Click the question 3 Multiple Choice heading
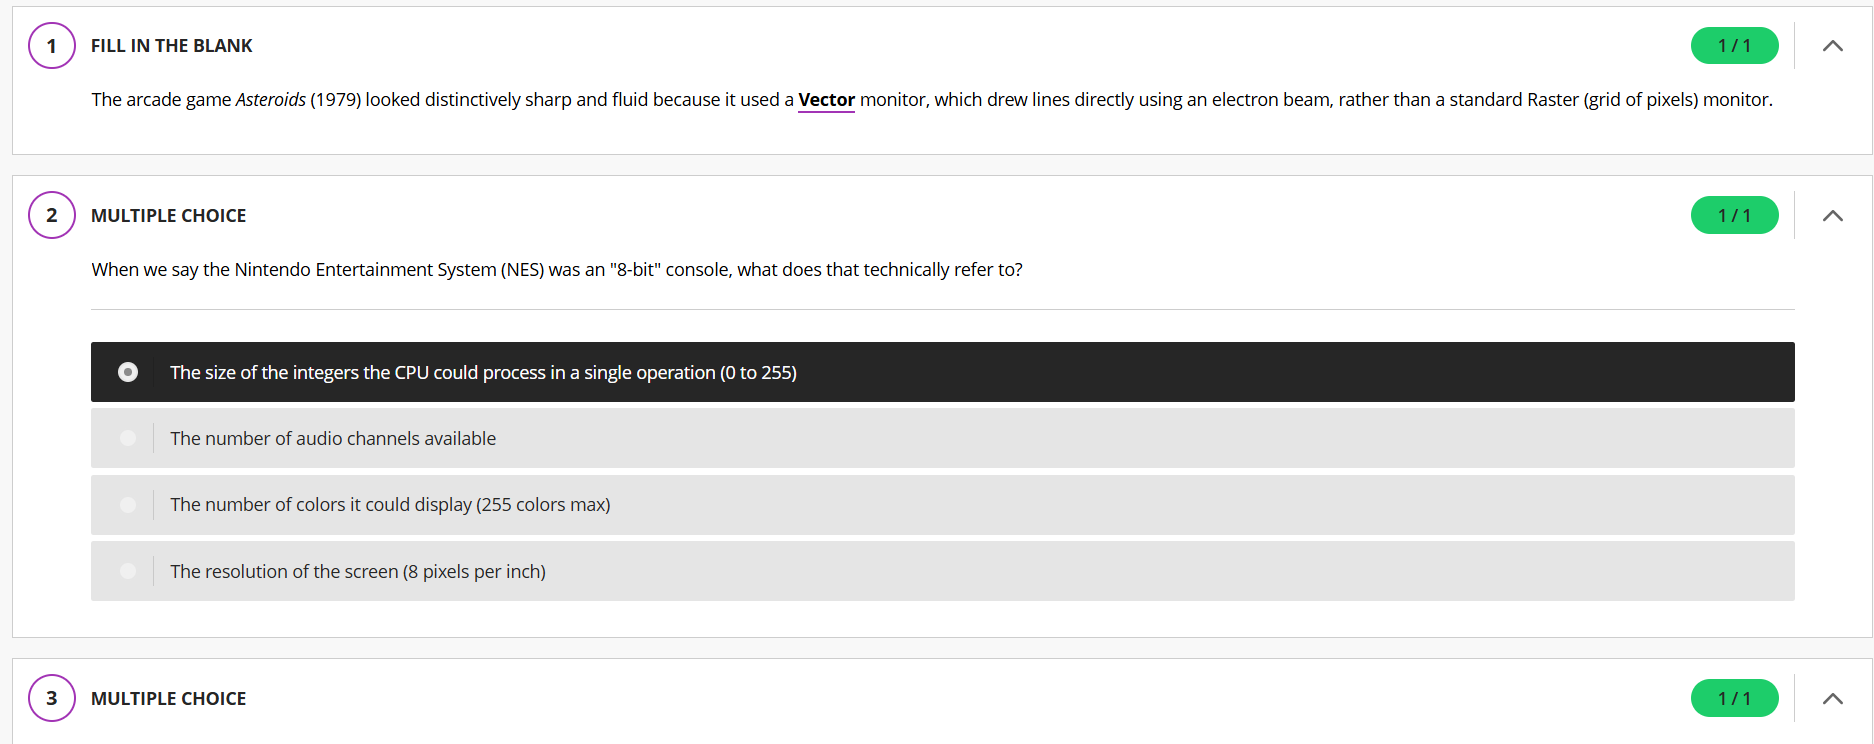The height and width of the screenshot is (744, 1874). 168,699
